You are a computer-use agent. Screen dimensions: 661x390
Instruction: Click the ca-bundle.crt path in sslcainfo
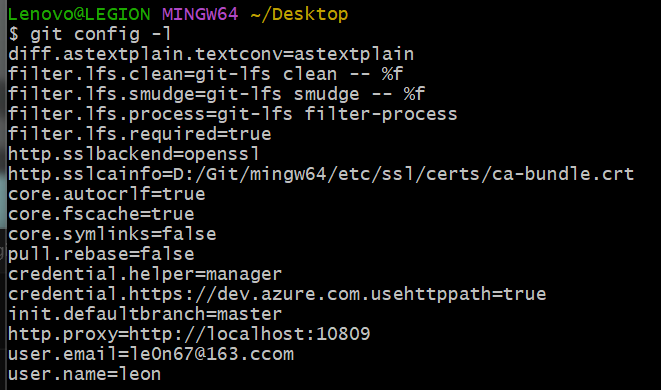563,174
